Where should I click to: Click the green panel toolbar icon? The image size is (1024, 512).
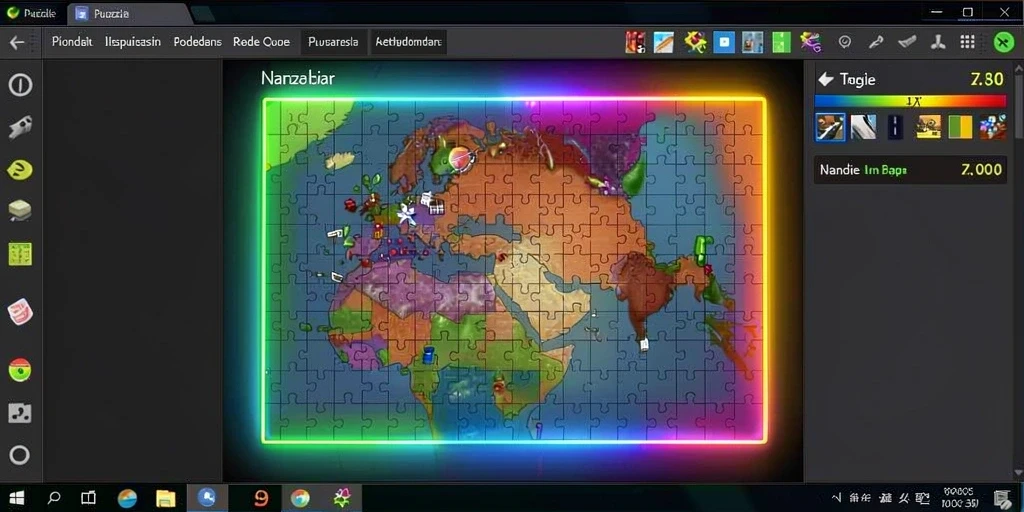coord(781,42)
